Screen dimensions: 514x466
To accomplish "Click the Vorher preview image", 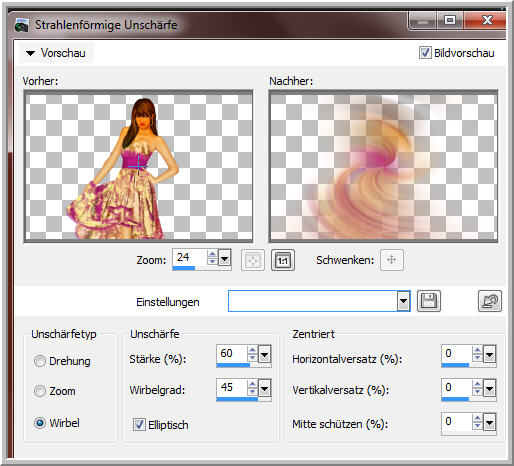I will pos(139,166).
